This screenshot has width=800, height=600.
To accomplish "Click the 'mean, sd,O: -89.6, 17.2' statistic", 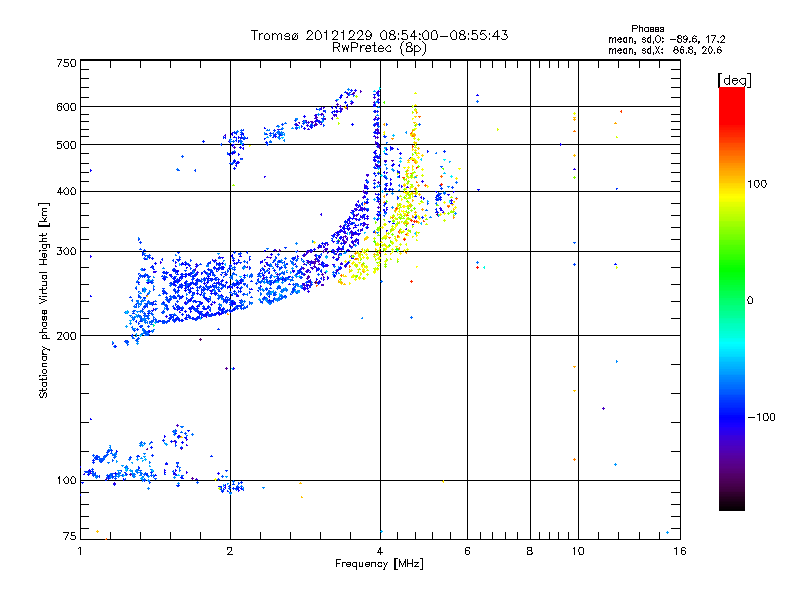I will click(666, 39).
